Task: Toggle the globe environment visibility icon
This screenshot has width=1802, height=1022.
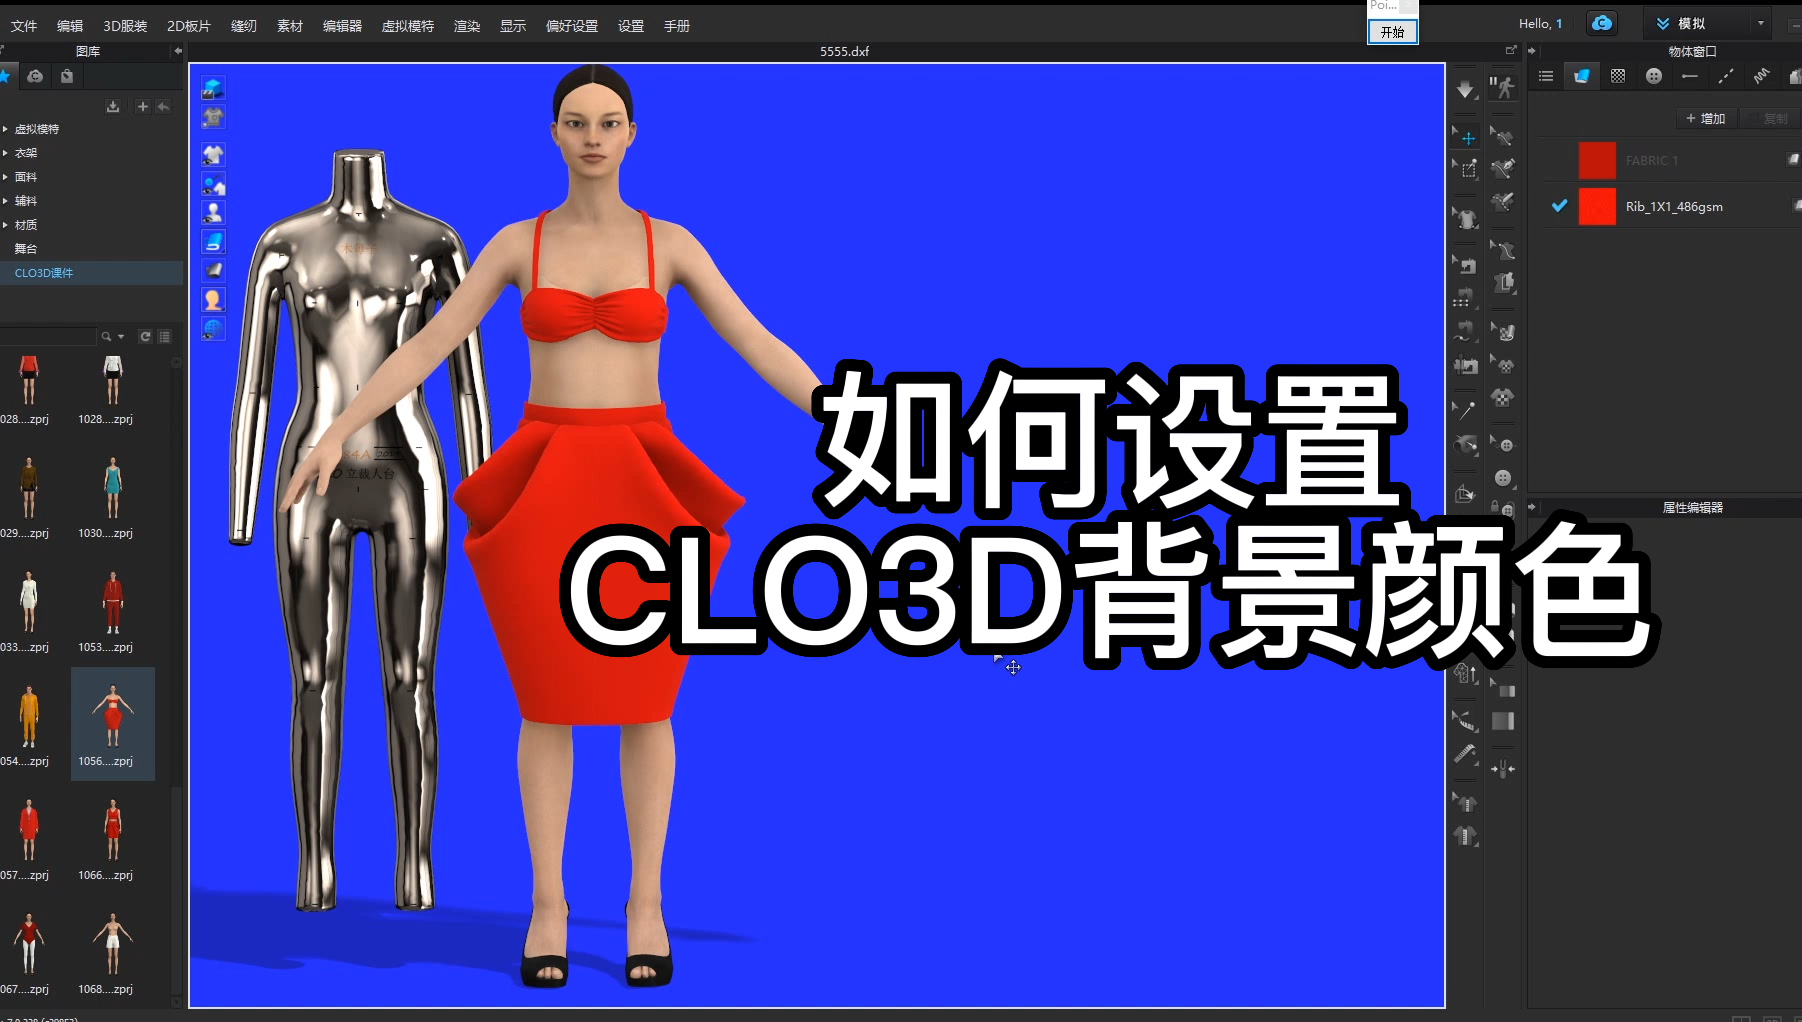Action: tap(212, 328)
